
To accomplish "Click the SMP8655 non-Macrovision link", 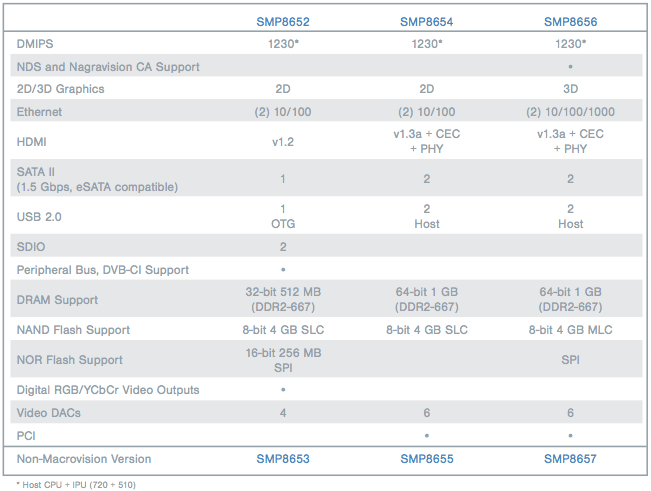I will tap(427, 459).
